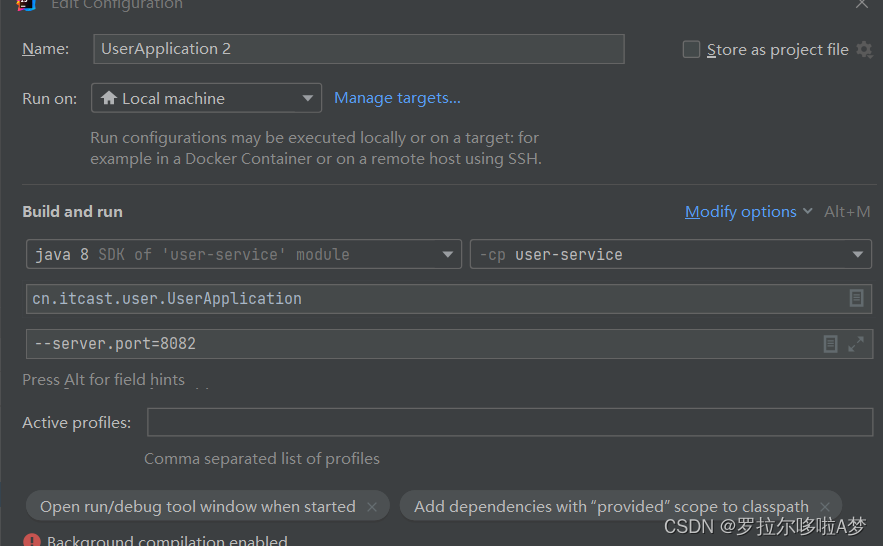The width and height of the screenshot is (883, 546).
Task: Click the IntelliJ logo in title bar
Action: tap(26, 5)
